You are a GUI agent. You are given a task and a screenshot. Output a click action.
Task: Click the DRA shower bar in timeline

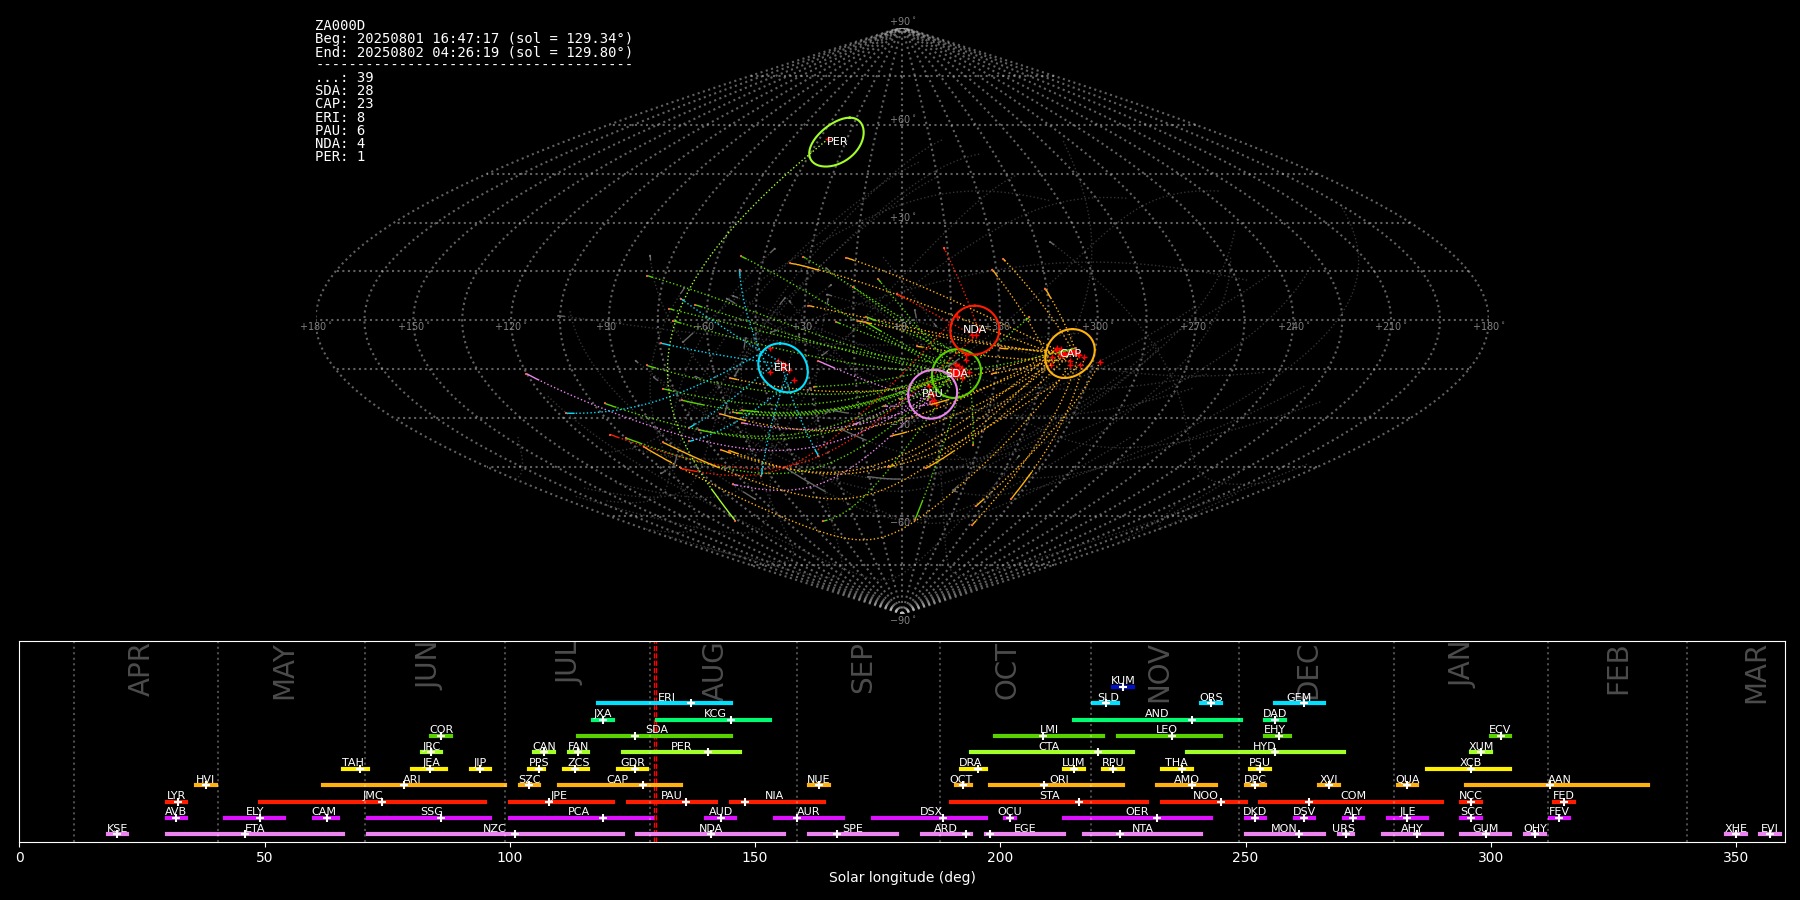(x=973, y=769)
